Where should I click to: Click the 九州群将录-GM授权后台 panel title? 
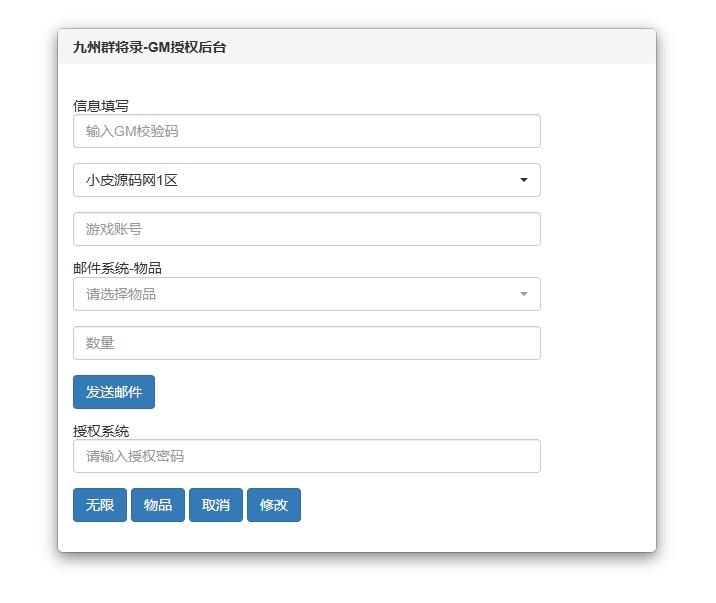point(149,47)
